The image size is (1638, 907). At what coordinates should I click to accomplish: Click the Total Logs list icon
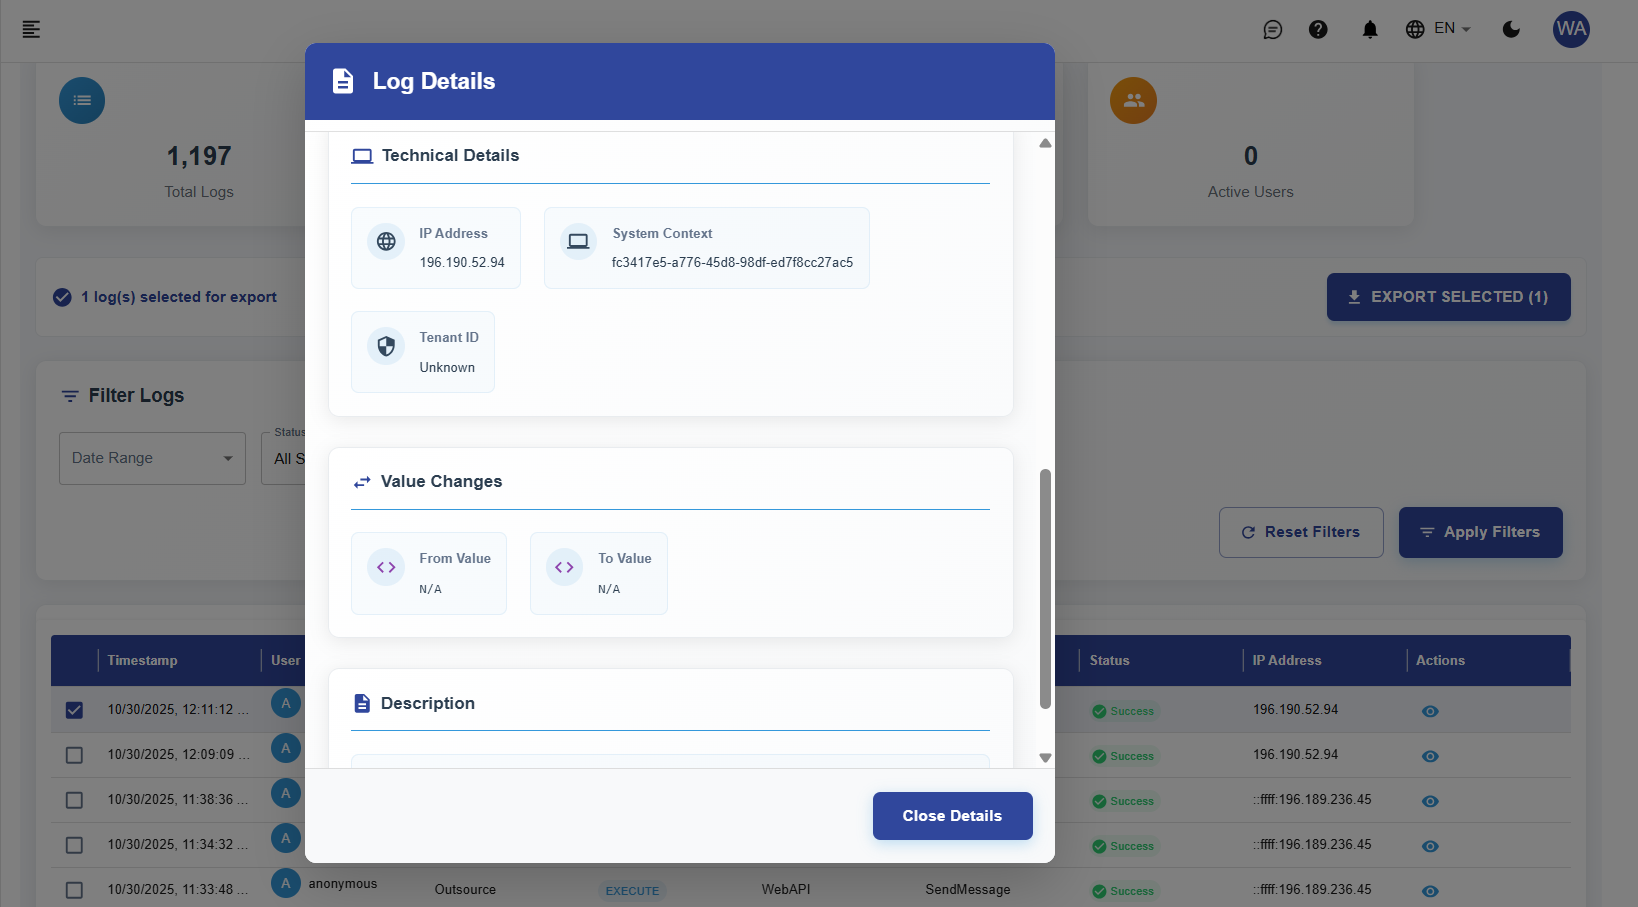point(82,100)
